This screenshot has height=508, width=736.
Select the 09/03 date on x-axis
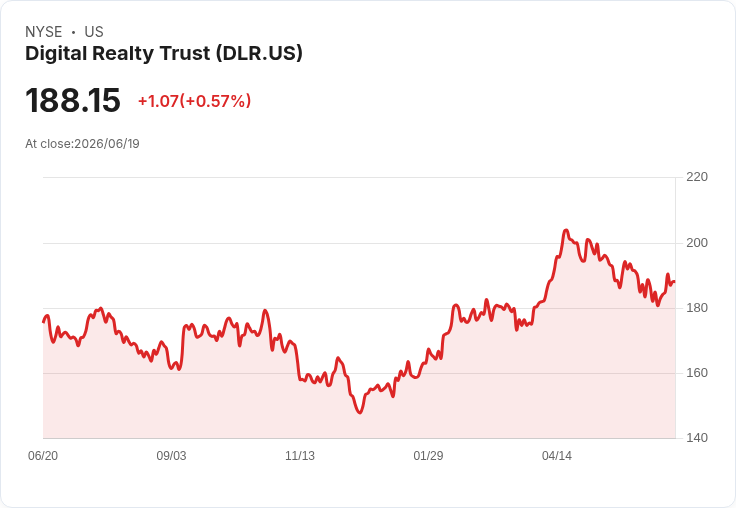coord(171,455)
